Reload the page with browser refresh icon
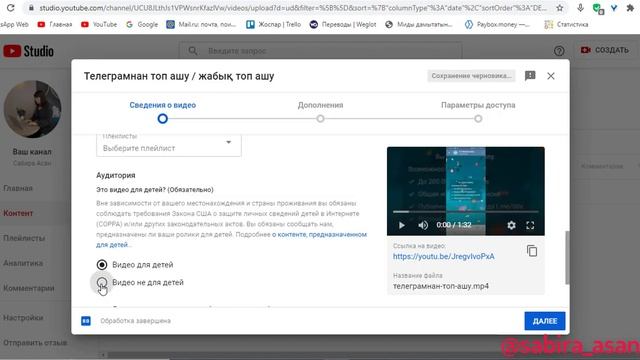 11,8
